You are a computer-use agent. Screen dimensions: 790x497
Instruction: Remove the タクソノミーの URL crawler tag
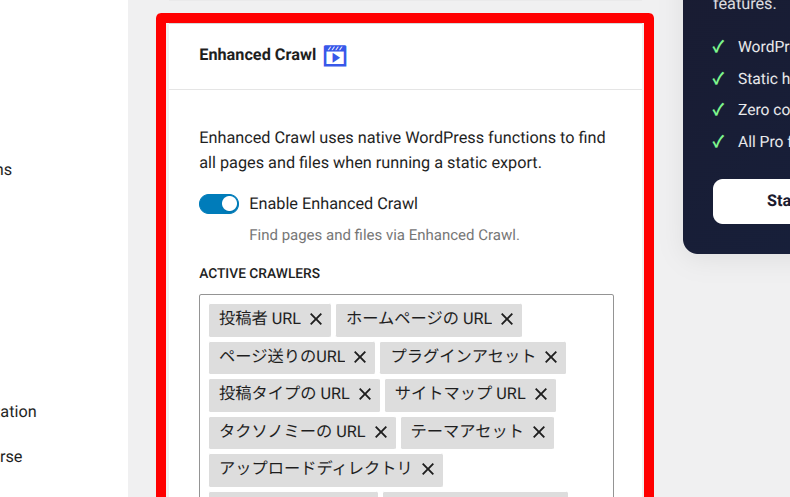tap(381, 432)
